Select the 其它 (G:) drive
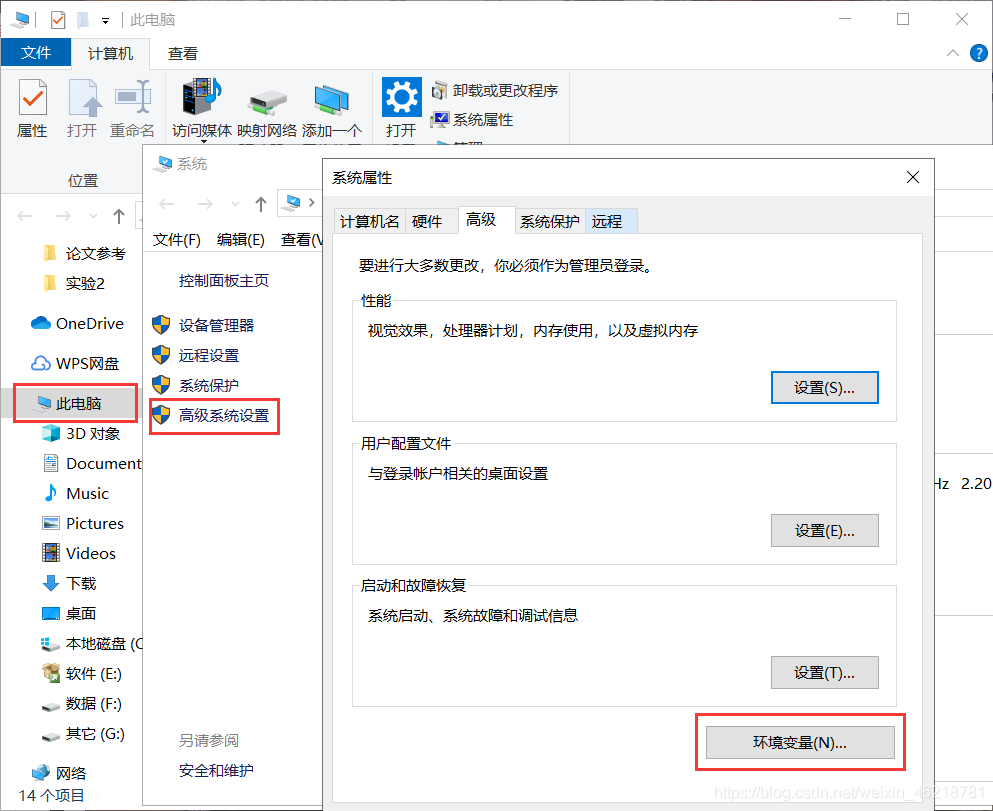This screenshot has width=993, height=811. (x=83, y=734)
